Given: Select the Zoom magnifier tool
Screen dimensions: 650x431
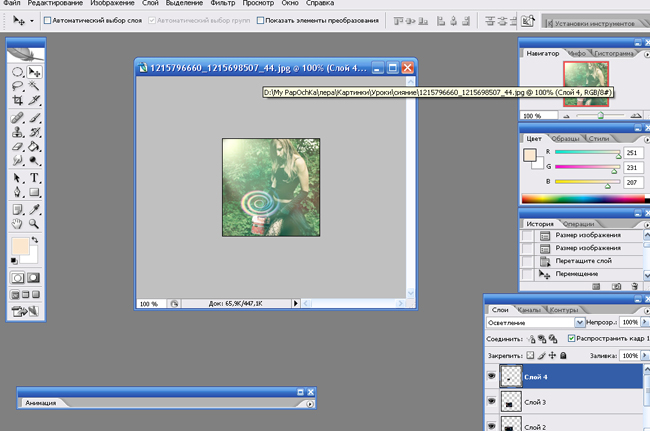Looking at the screenshot, I should pos(34,224).
